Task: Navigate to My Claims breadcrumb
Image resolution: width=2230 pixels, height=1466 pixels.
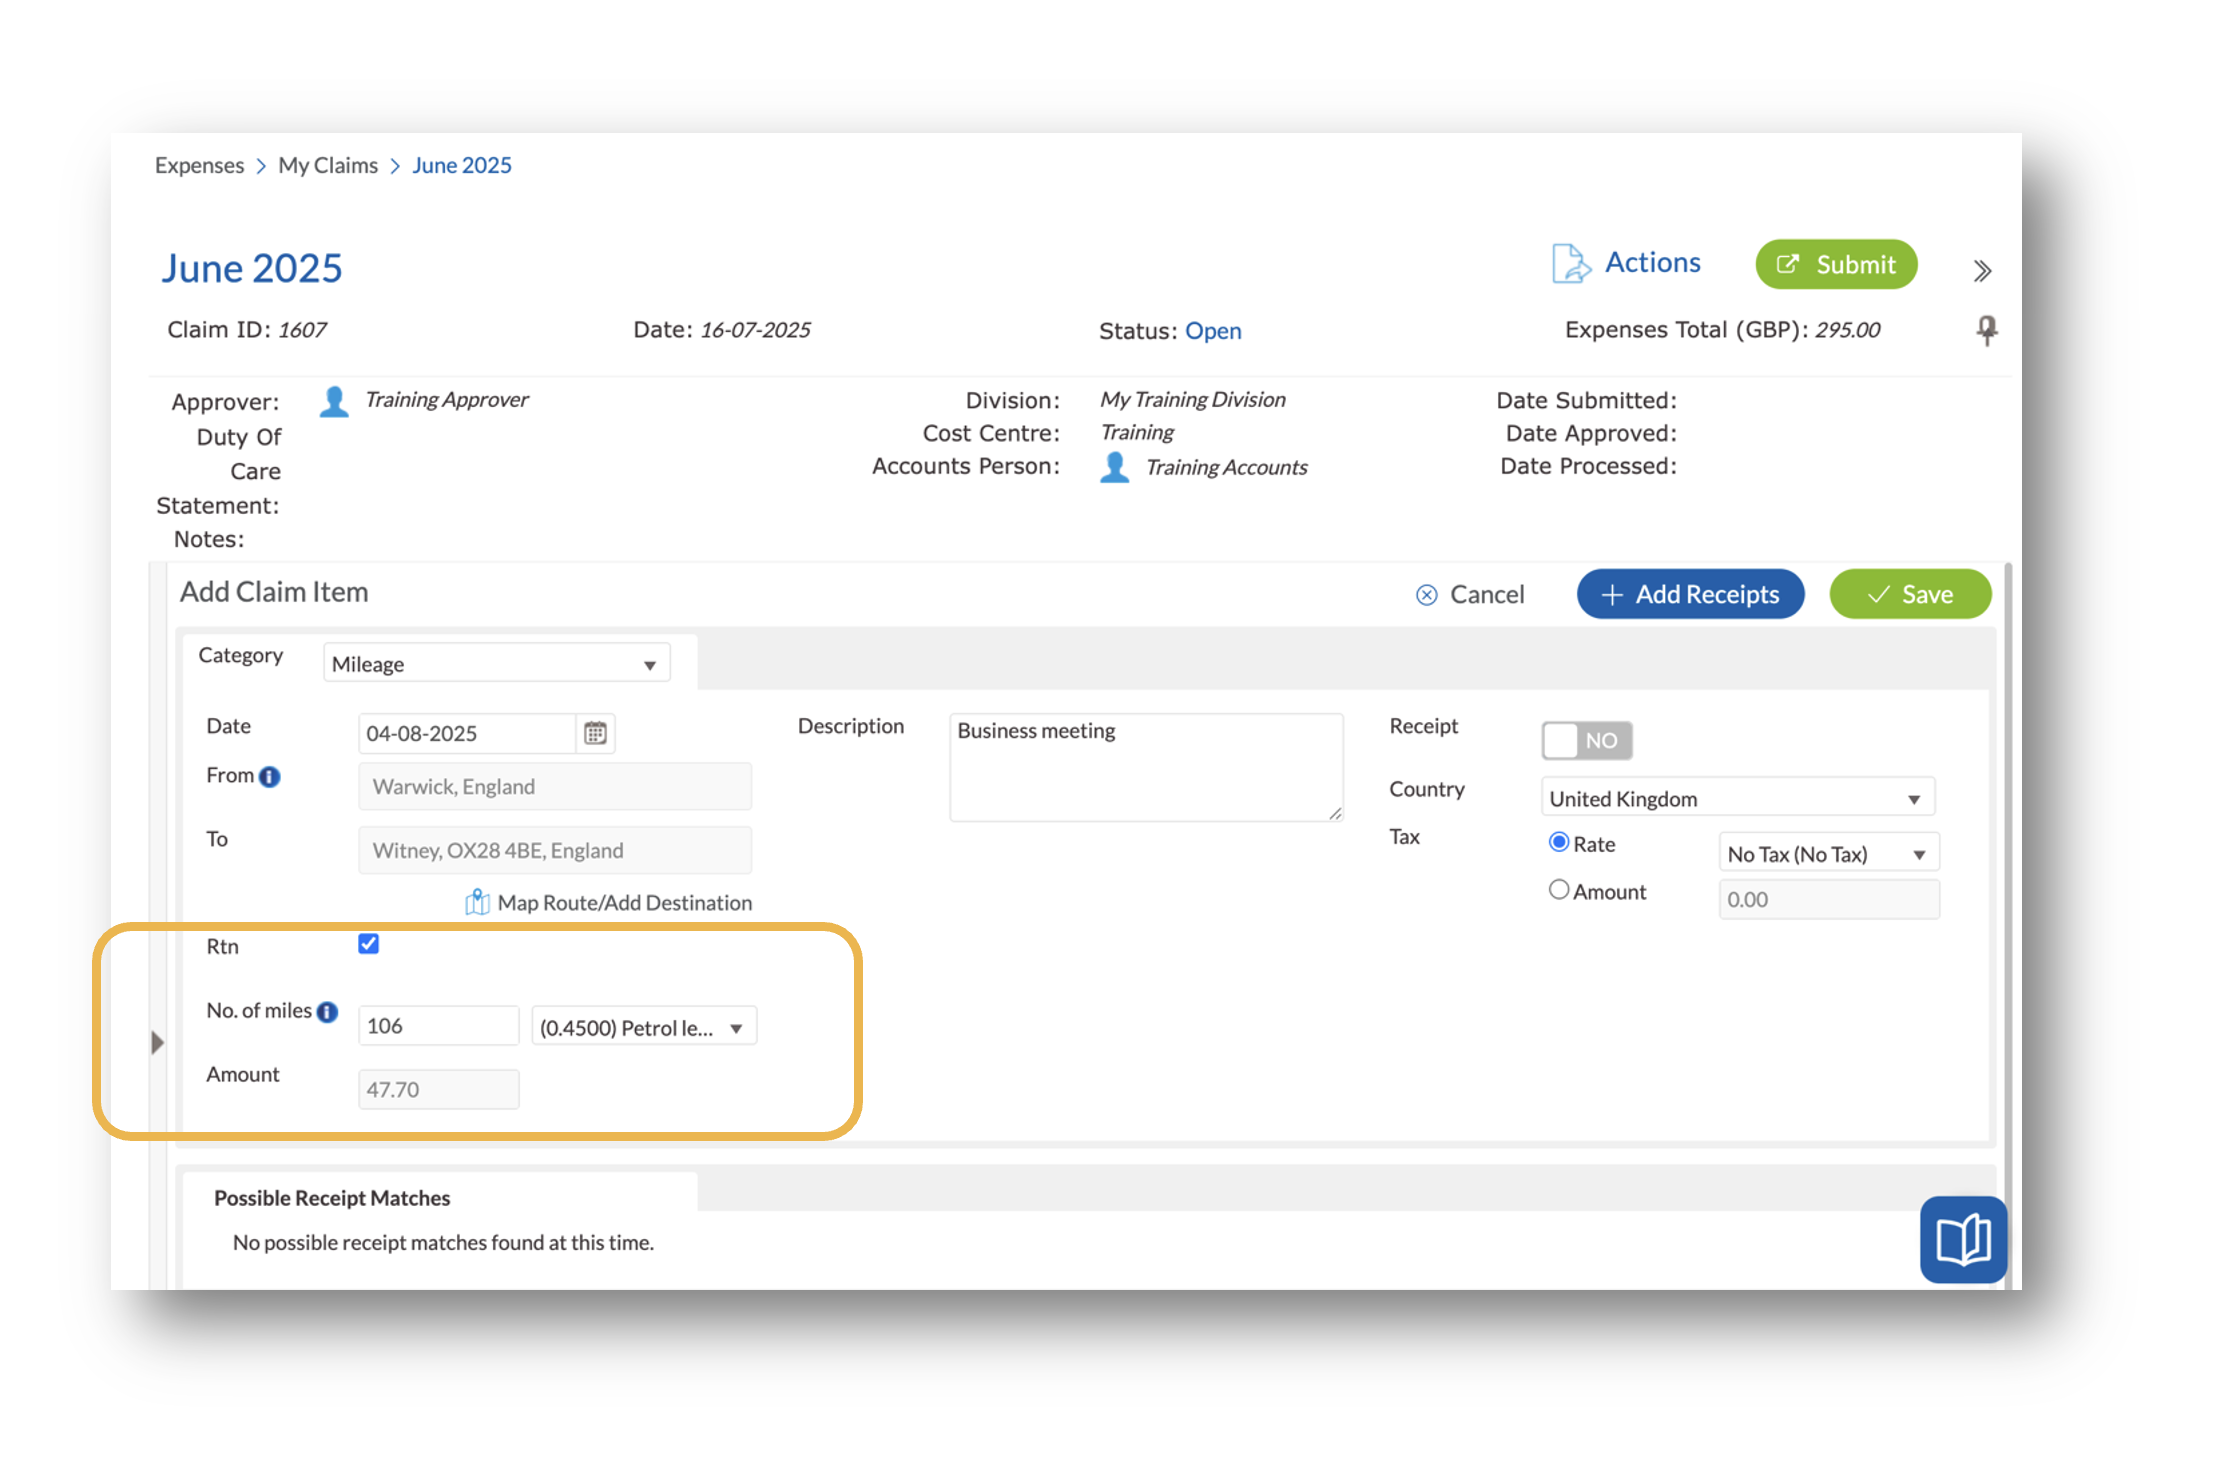Action: point(328,165)
